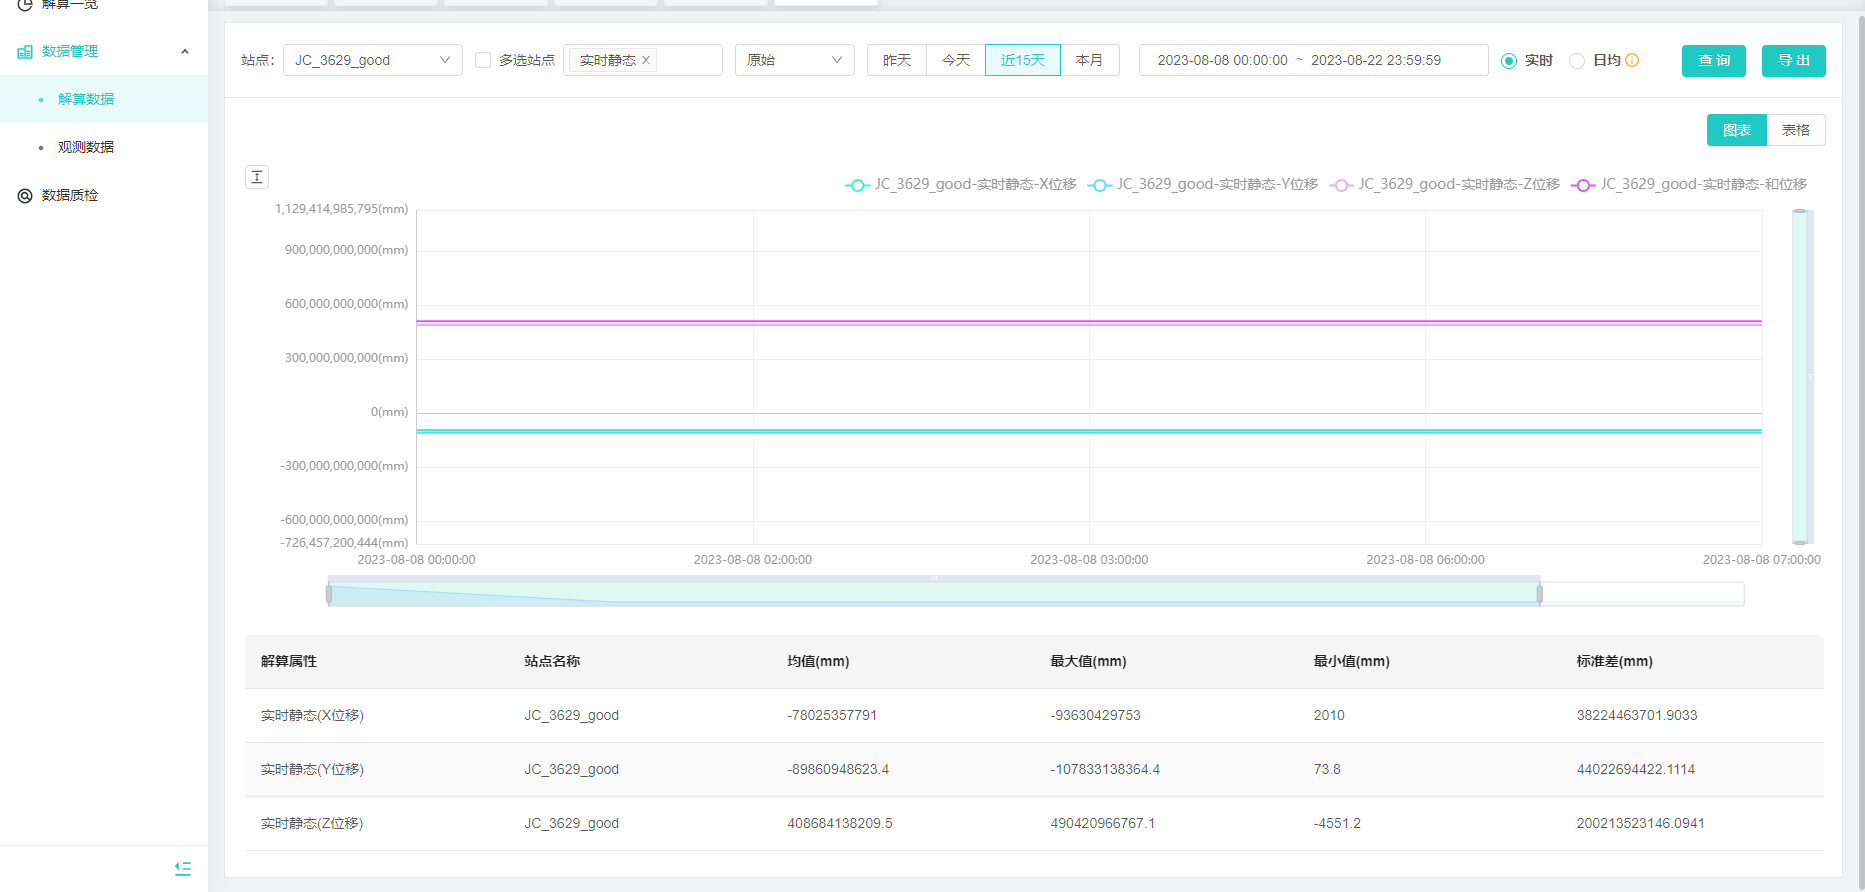Image resolution: width=1865 pixels, height=892 pixels.
Task: Toggle 和位移 series legend marker
Action: coord(1583,185)
